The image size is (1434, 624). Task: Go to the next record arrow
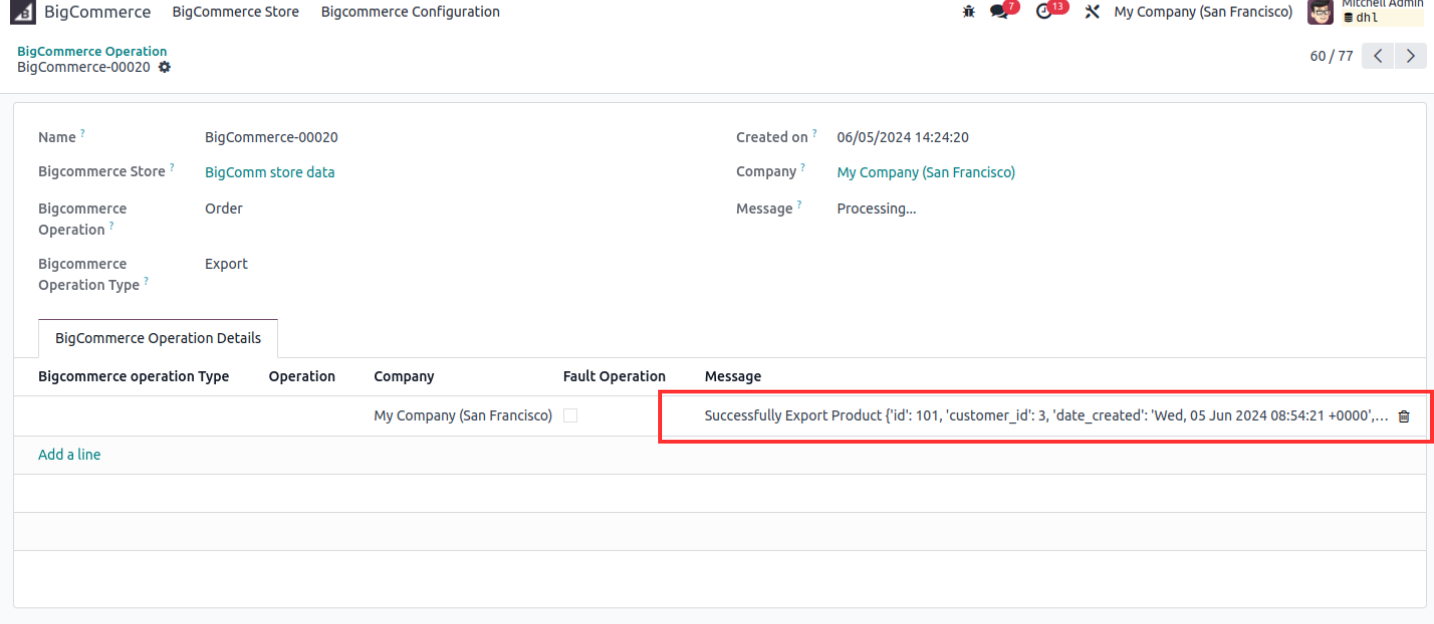tap(1411, 56)
